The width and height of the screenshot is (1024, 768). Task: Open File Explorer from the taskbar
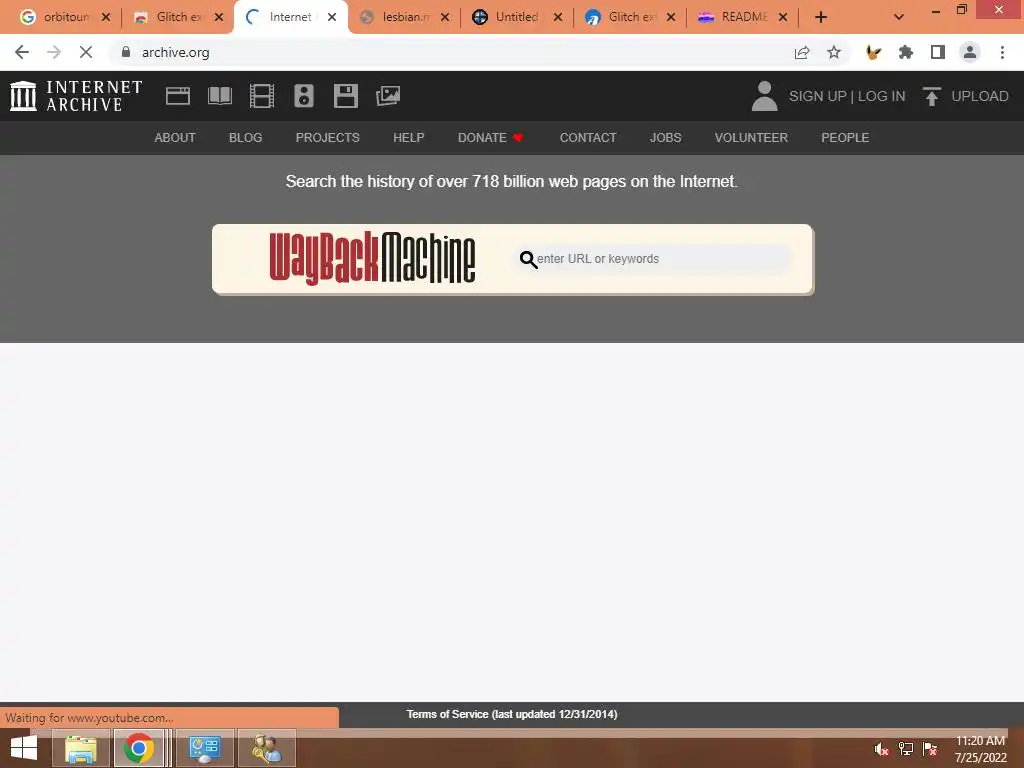pos(80,748)
